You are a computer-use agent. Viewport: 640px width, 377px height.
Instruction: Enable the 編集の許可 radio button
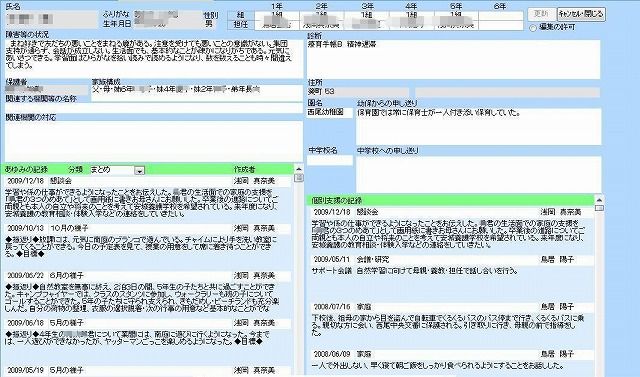click(x=532, y=28)
